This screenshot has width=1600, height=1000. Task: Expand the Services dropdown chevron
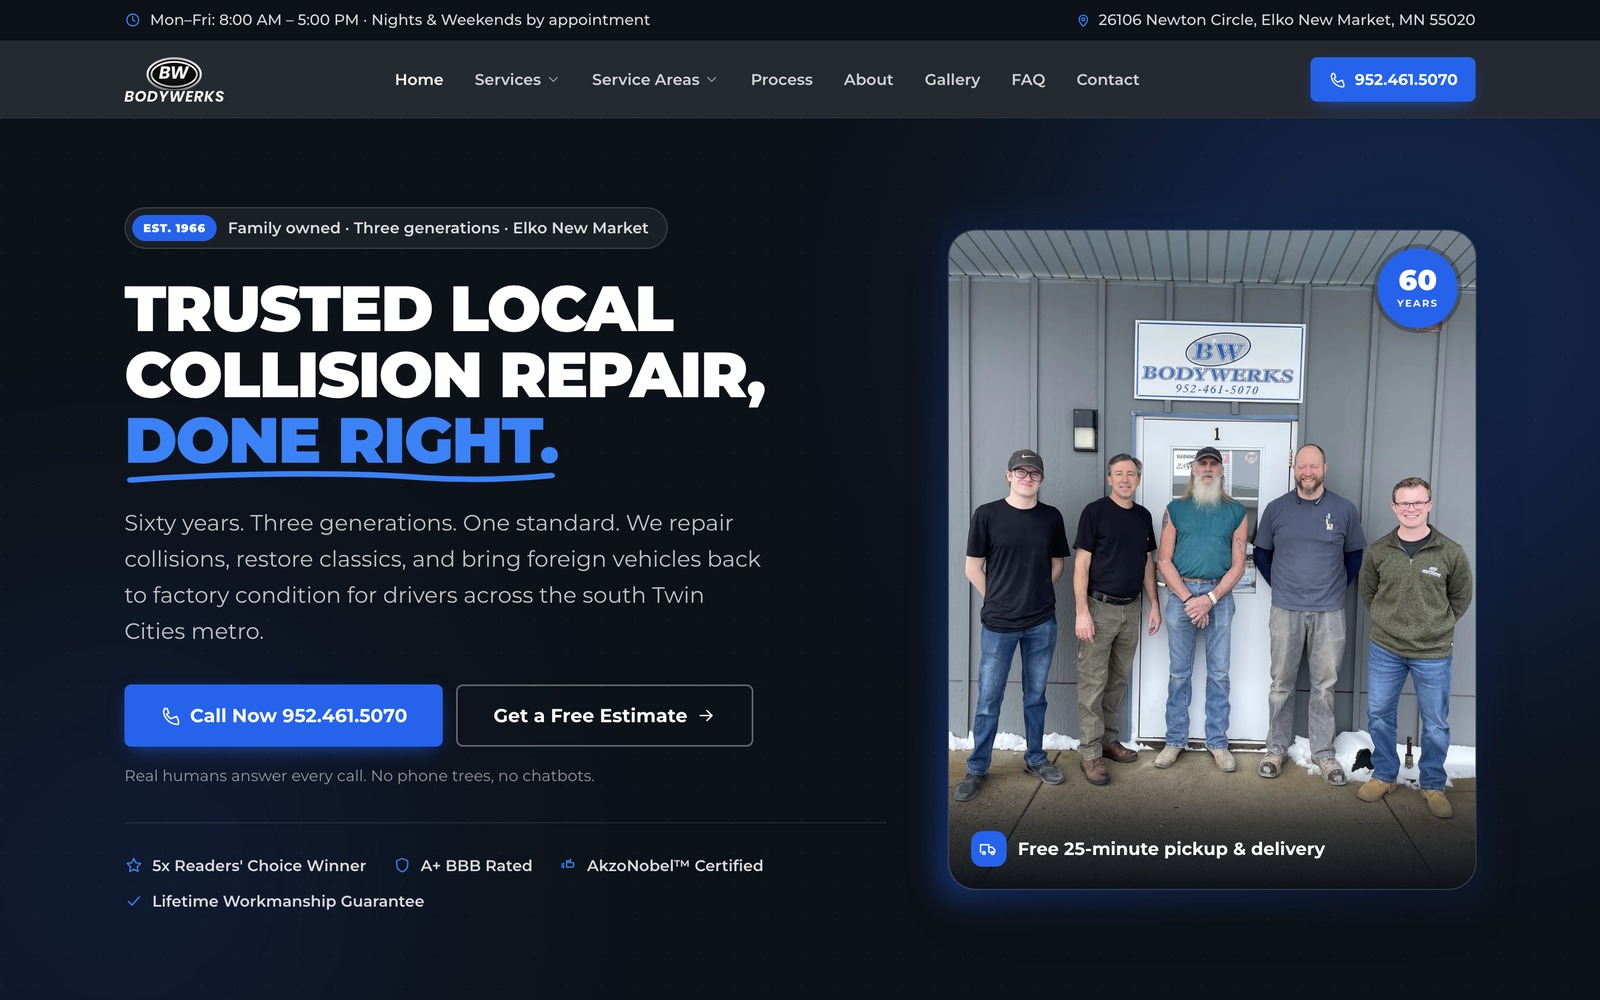tap(554, 80)
